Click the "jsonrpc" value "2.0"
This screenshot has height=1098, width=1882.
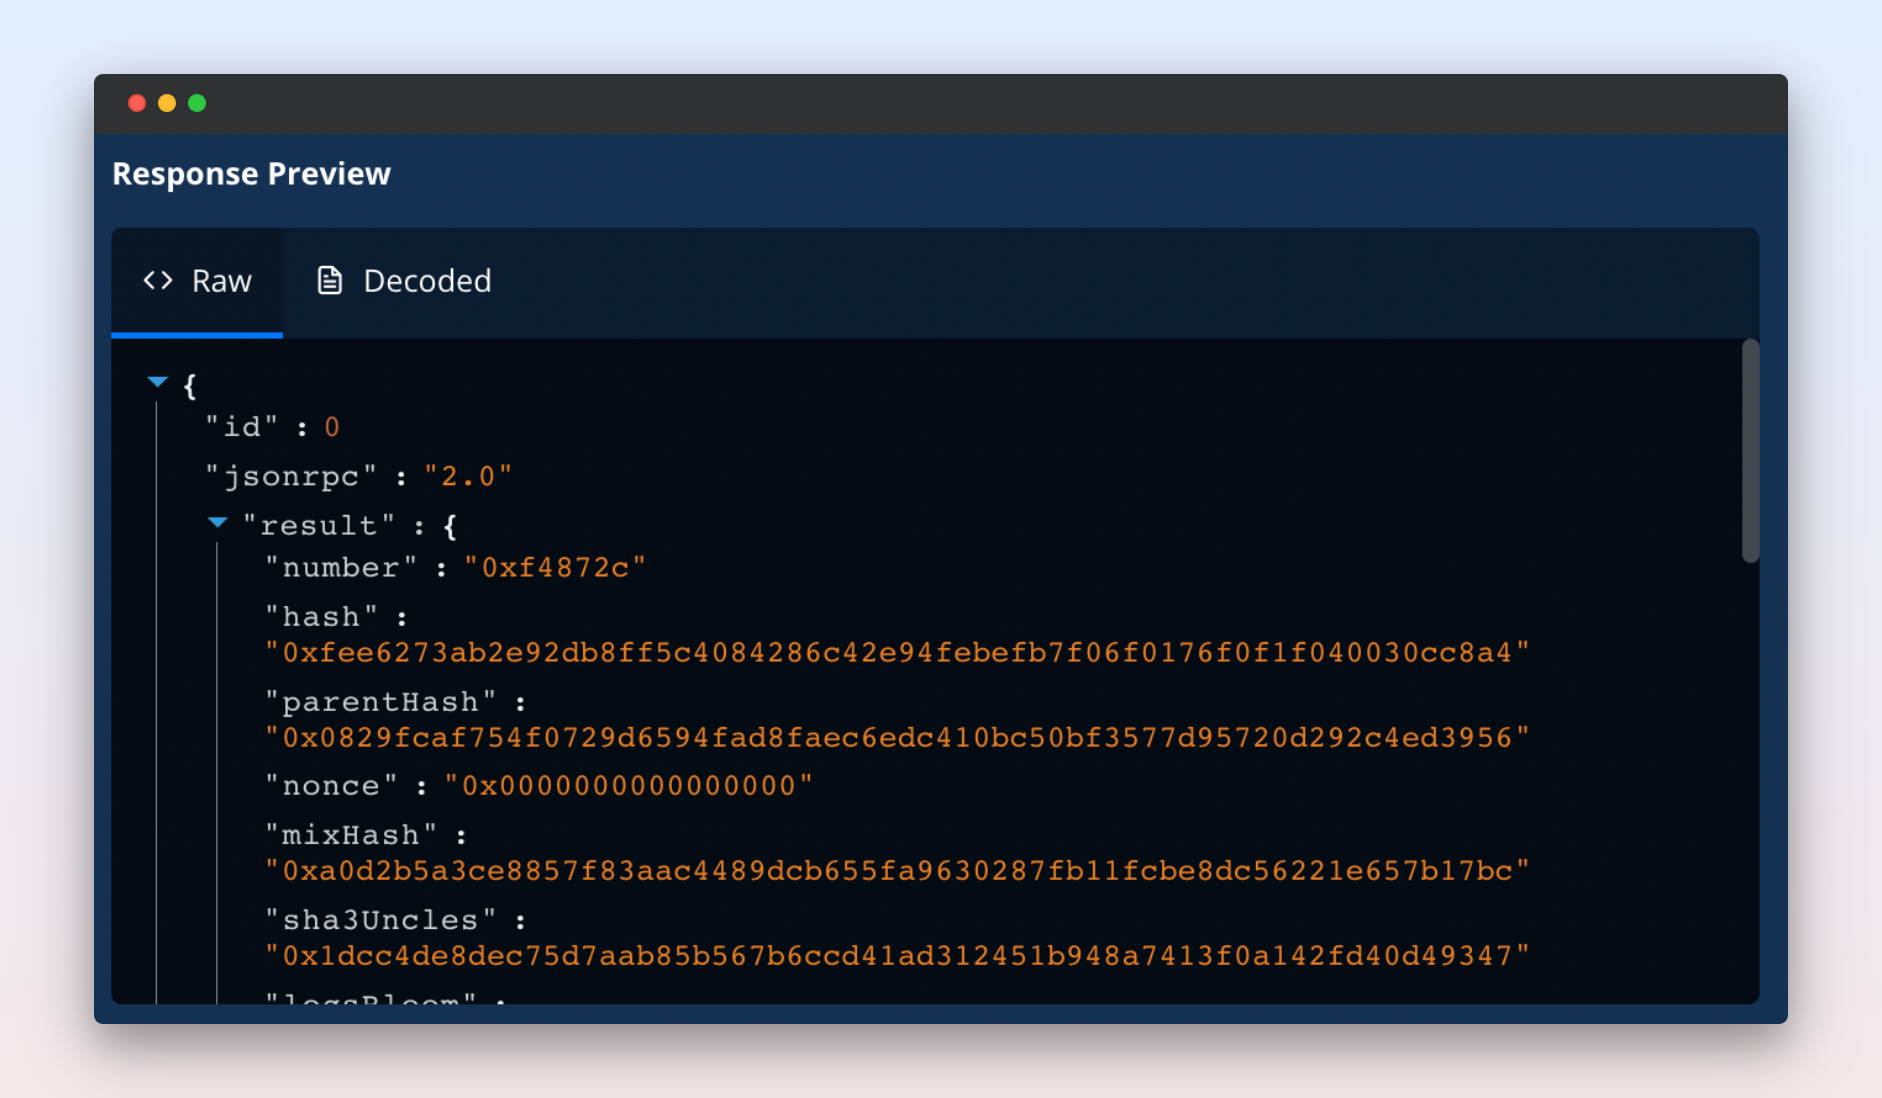click(x=468, y=477)
